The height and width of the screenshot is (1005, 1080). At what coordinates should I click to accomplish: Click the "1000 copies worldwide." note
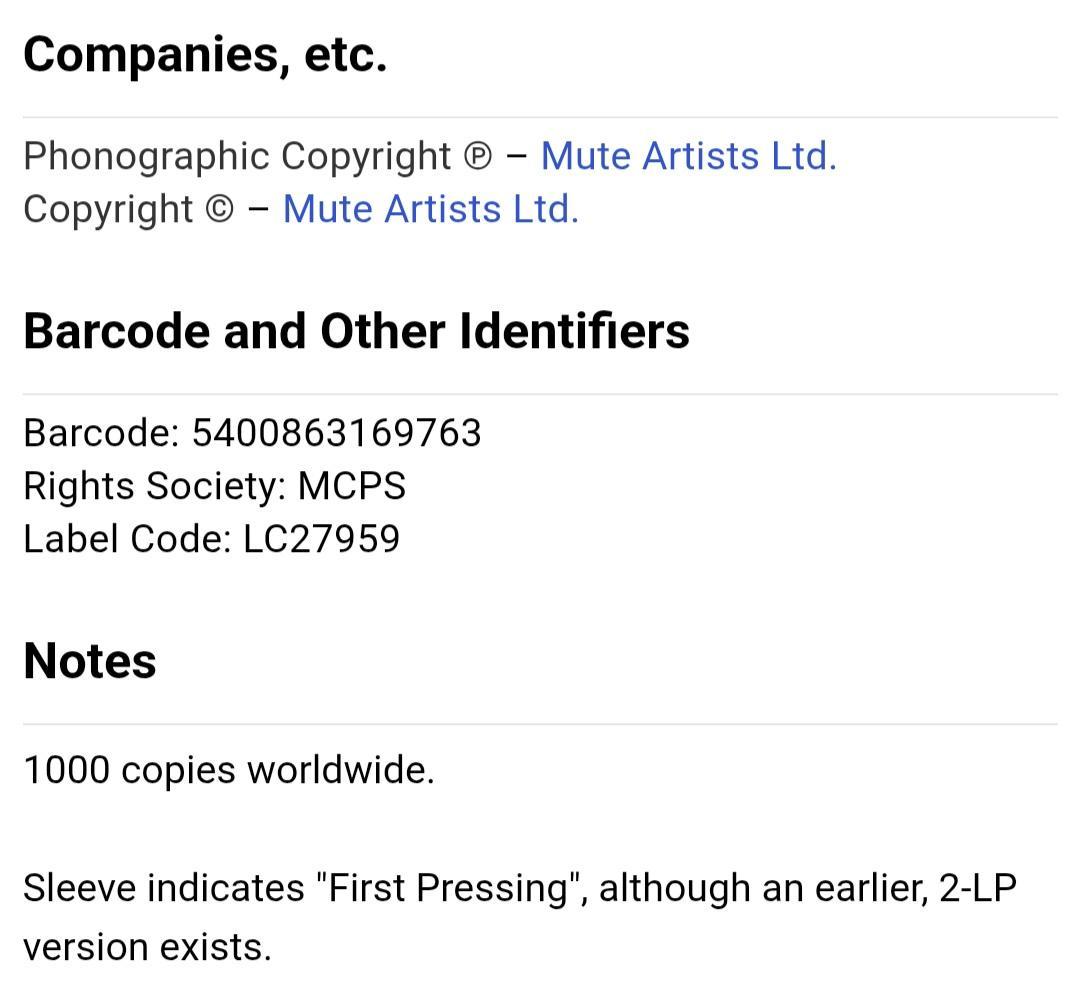(x=229, y=771)
